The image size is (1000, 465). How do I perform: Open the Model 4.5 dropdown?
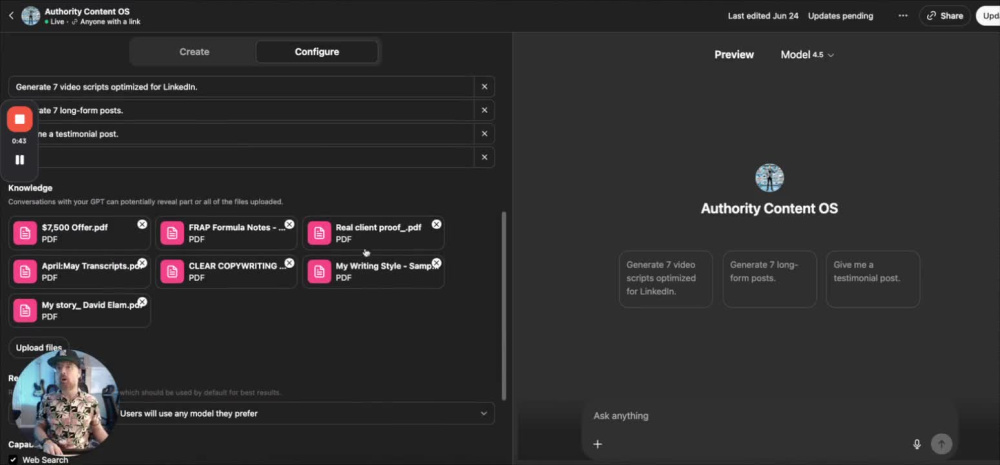807,55
